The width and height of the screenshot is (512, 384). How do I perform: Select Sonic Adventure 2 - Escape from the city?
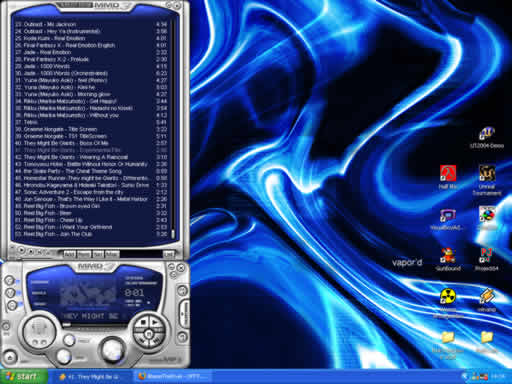[x=91, y=192]
